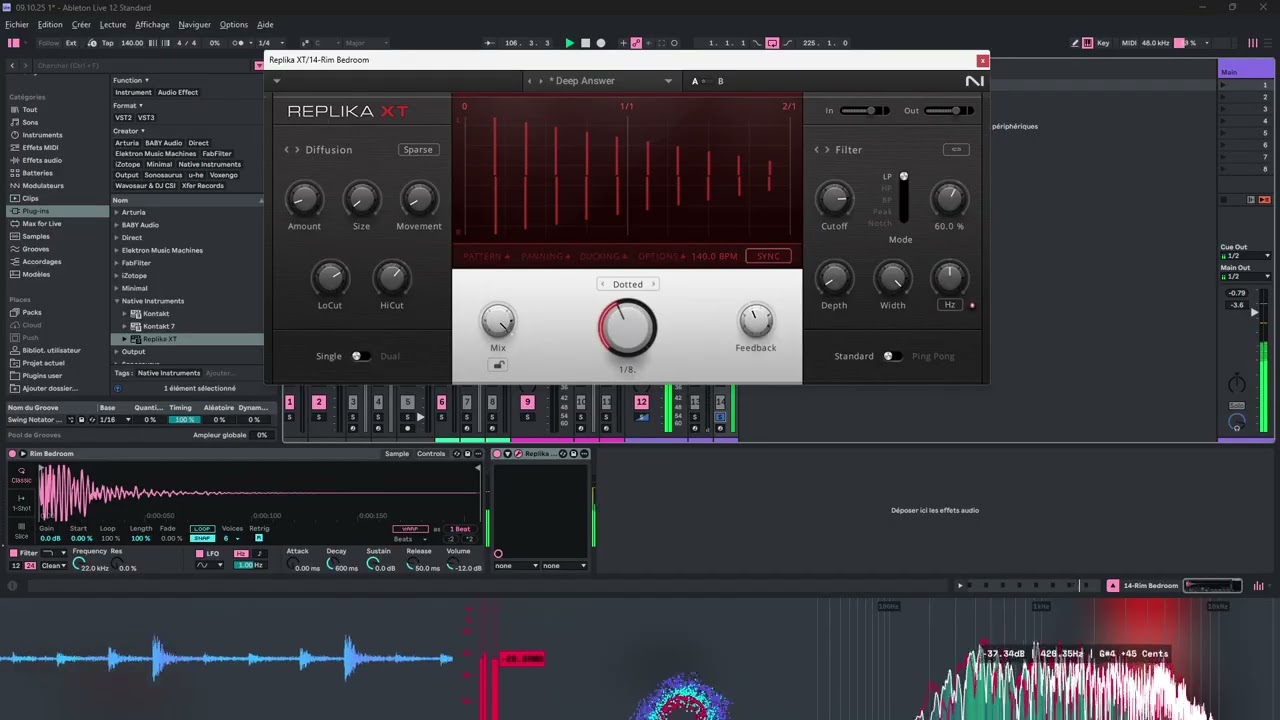This screenshot has height=720, width=1280.
Task: Click the Native Instruments logo in Replika
Action: click(974, 81)
